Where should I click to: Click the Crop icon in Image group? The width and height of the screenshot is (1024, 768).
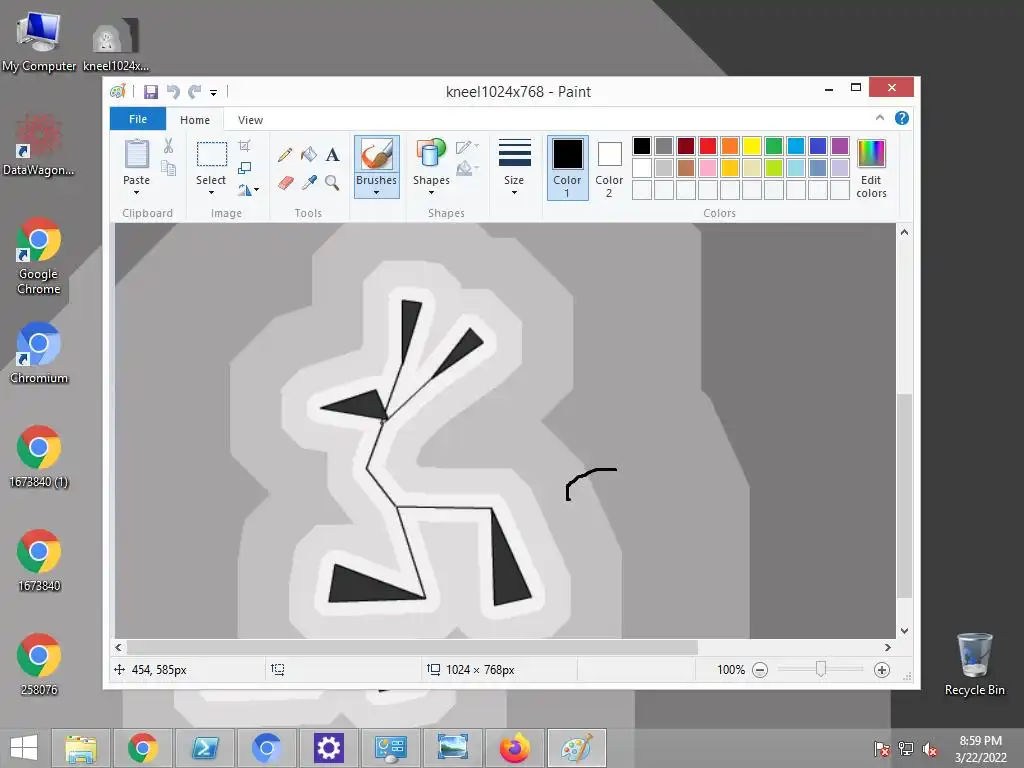tap(244, 146)
